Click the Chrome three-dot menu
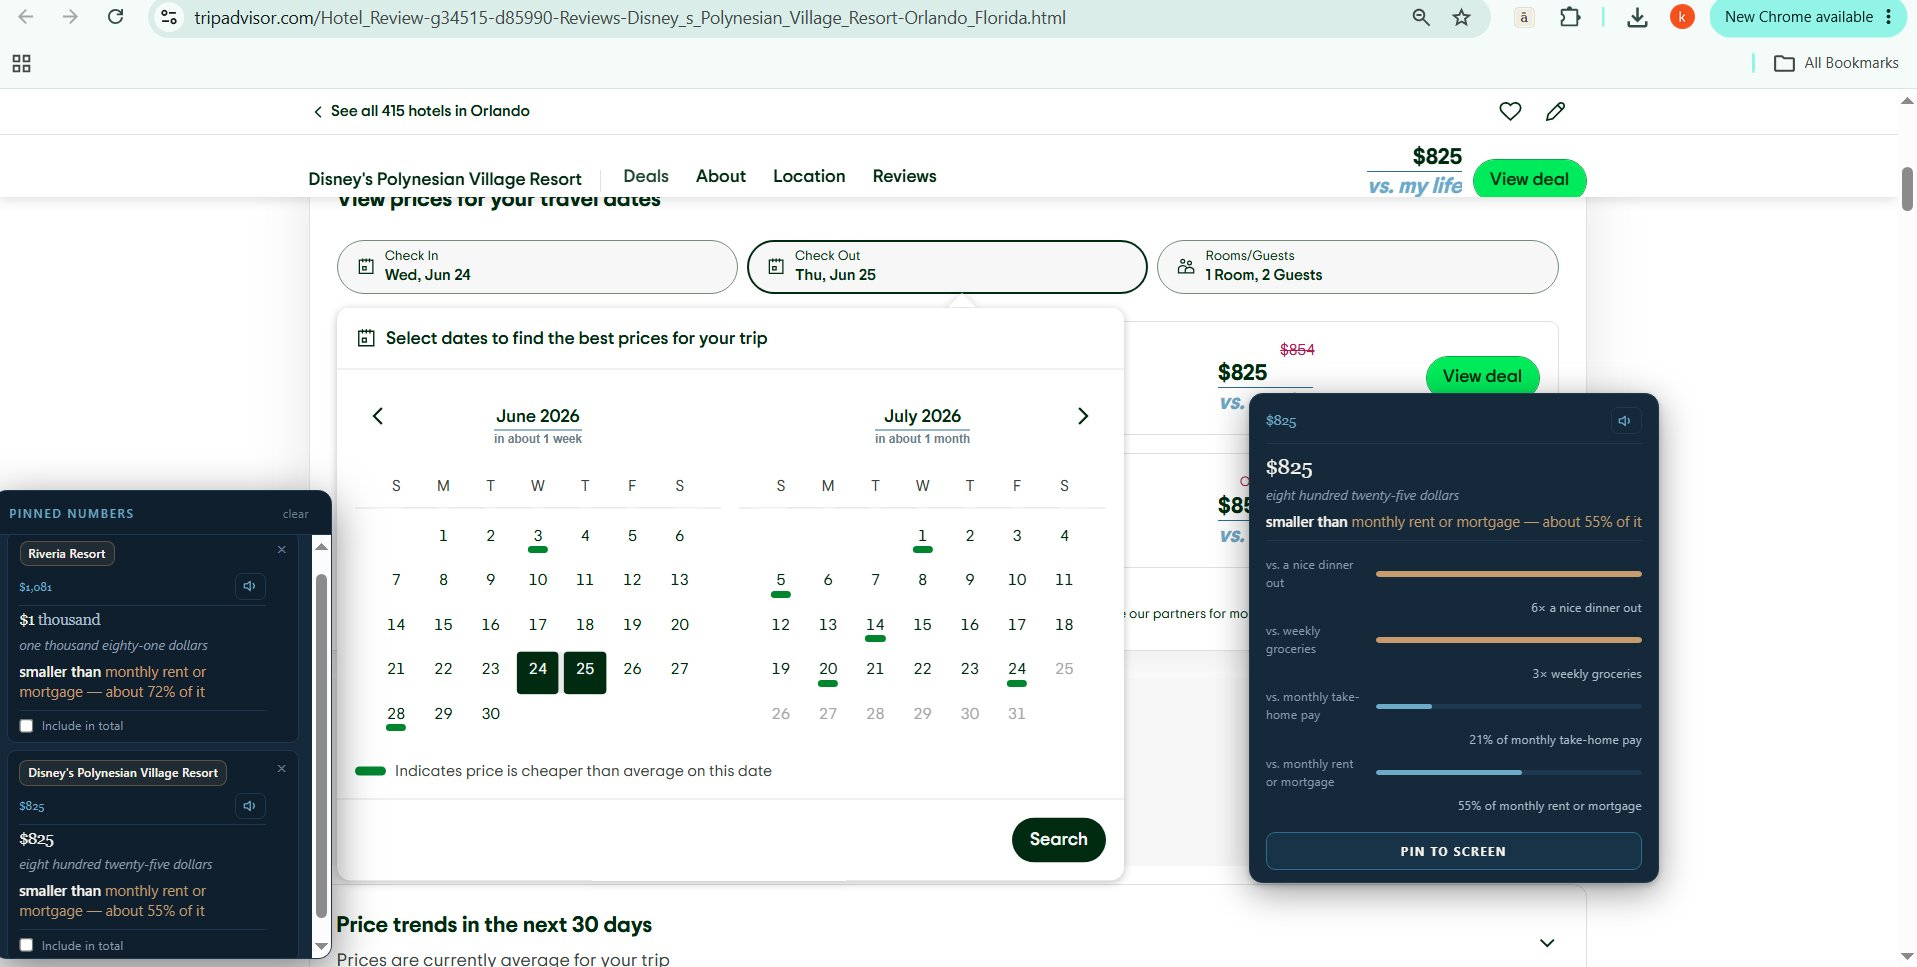 tap(1888, 17)
